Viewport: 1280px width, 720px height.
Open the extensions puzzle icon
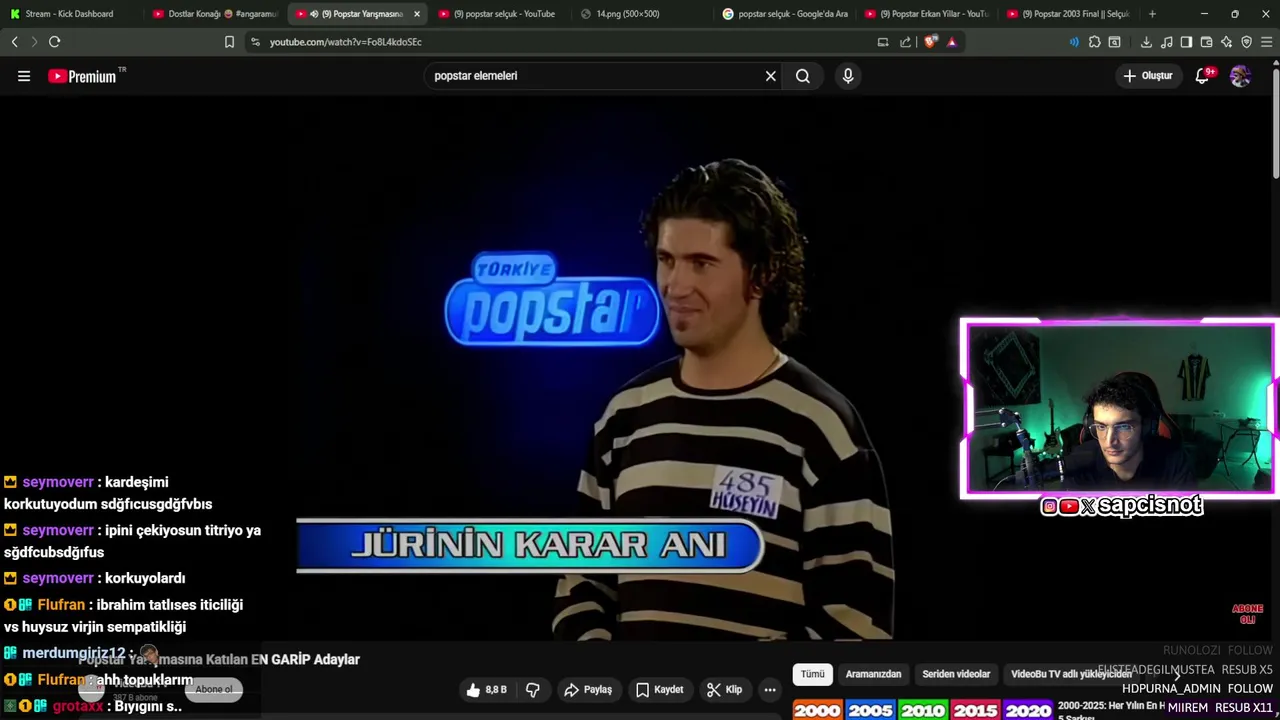[1095, 42]
